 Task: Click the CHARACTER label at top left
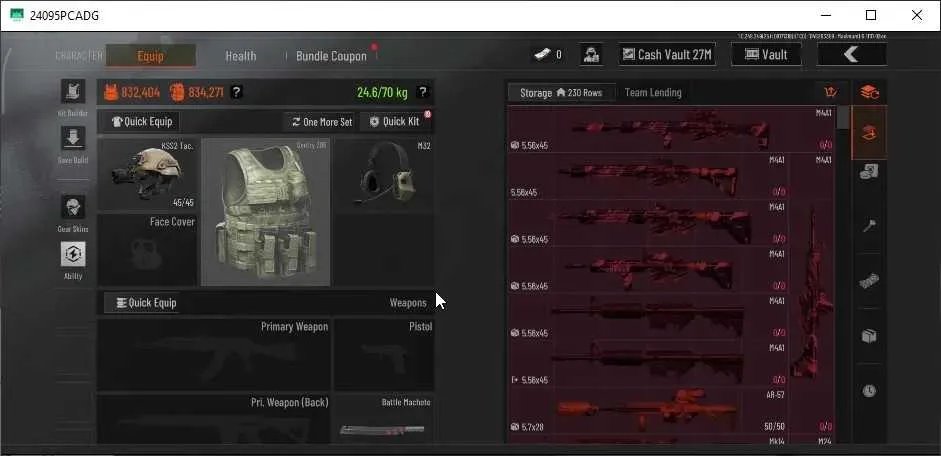tap(79, 56)
